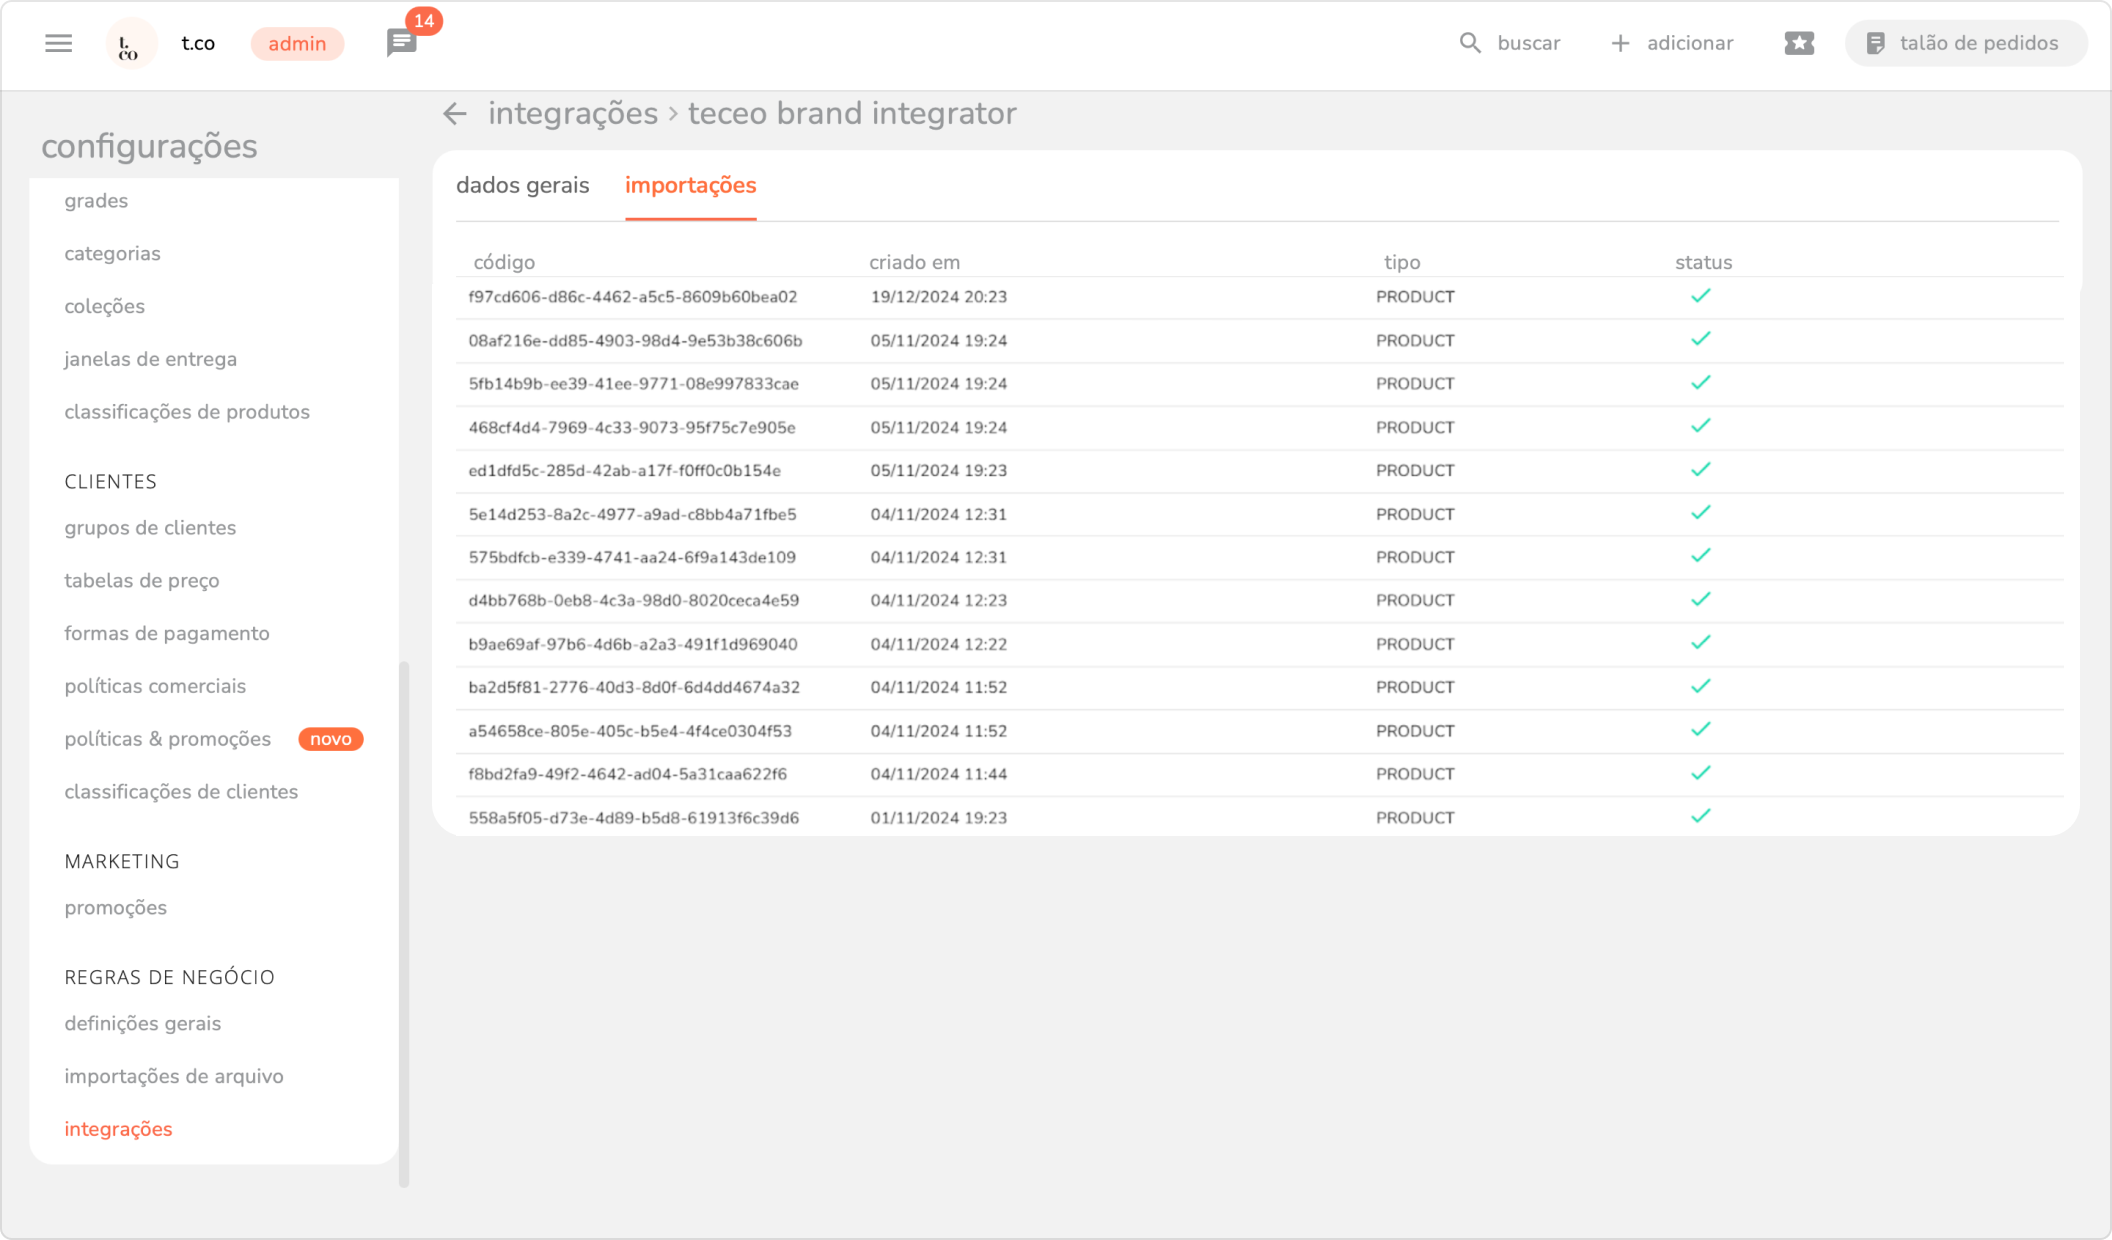Screen dimensions: 2112x1240
Task: Click integrações breadcrumb link
Action: tap(572, 114)
